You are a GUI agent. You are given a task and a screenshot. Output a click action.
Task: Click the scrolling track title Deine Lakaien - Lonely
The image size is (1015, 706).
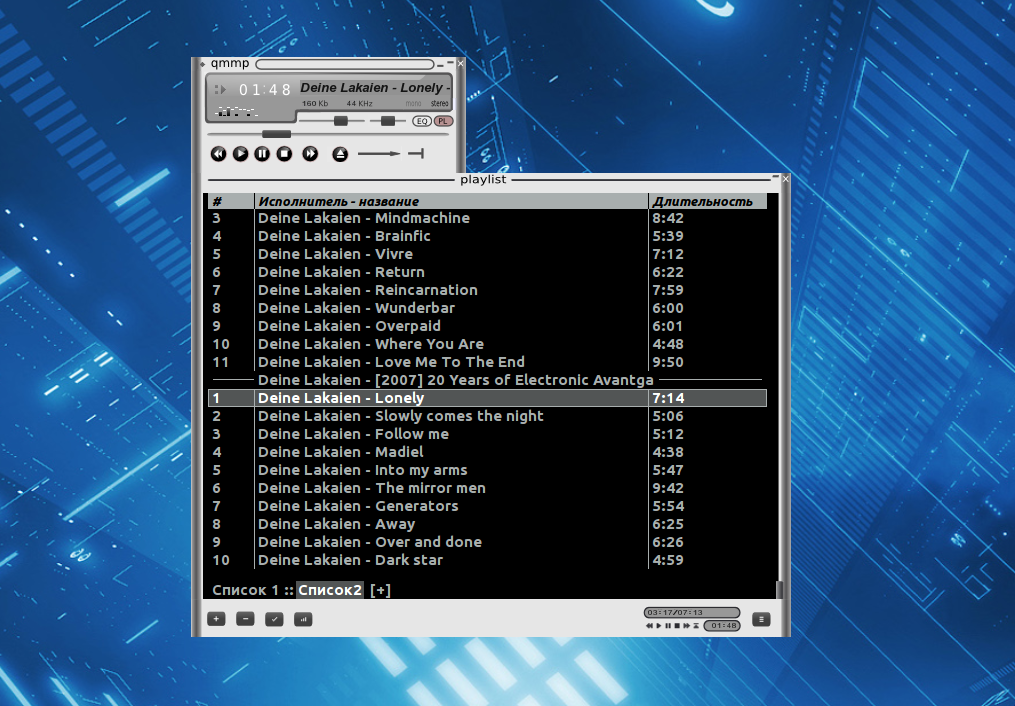[375, 88]
